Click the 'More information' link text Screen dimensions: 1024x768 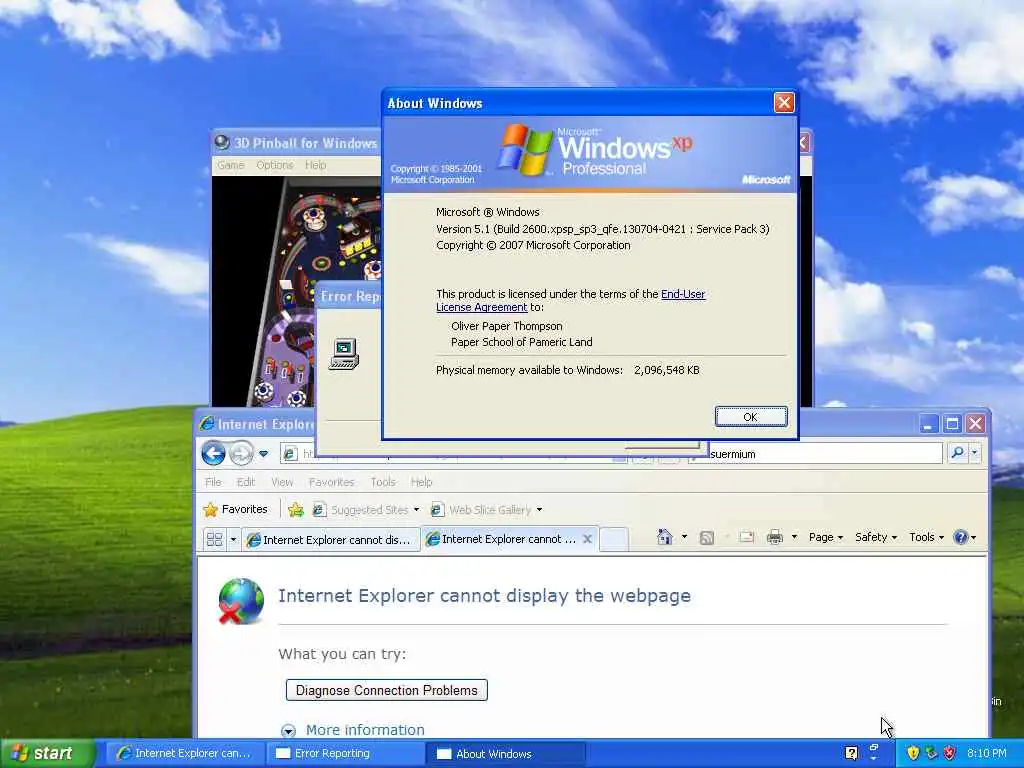point(365,730)
